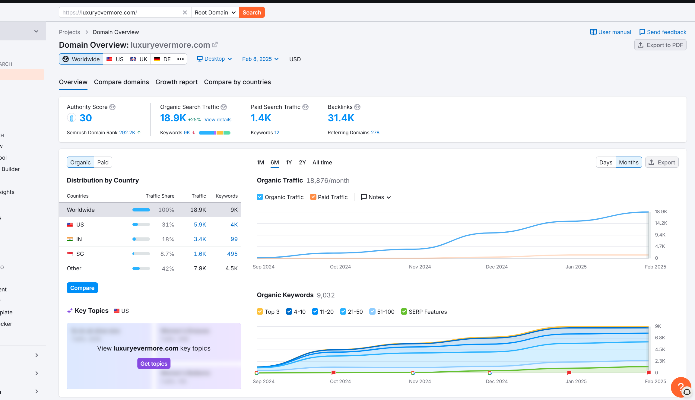Open the User manual link
695x400 pixels.
coord(610,32)
